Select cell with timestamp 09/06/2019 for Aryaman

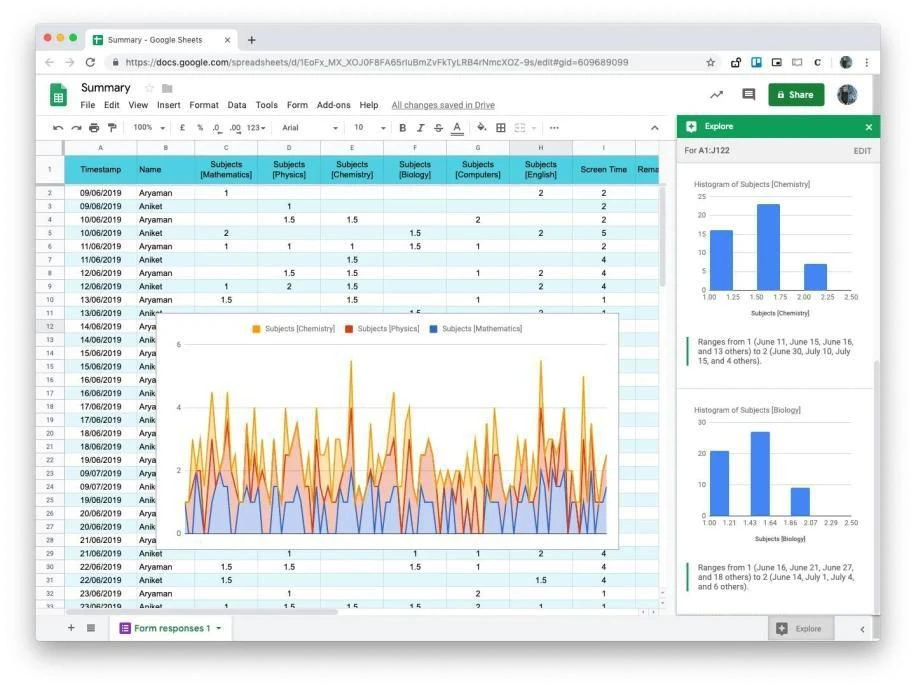tap(100, 193)
